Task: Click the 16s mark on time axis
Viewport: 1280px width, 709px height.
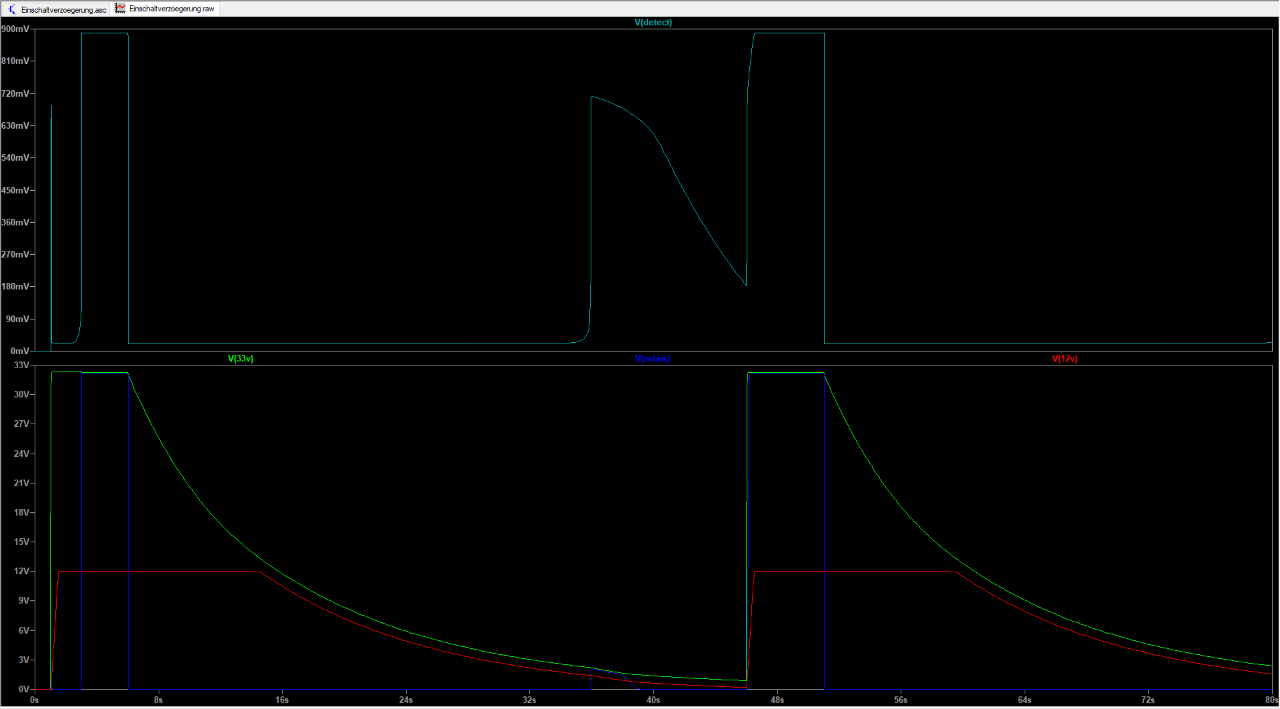Action: [x=282, y=700]
